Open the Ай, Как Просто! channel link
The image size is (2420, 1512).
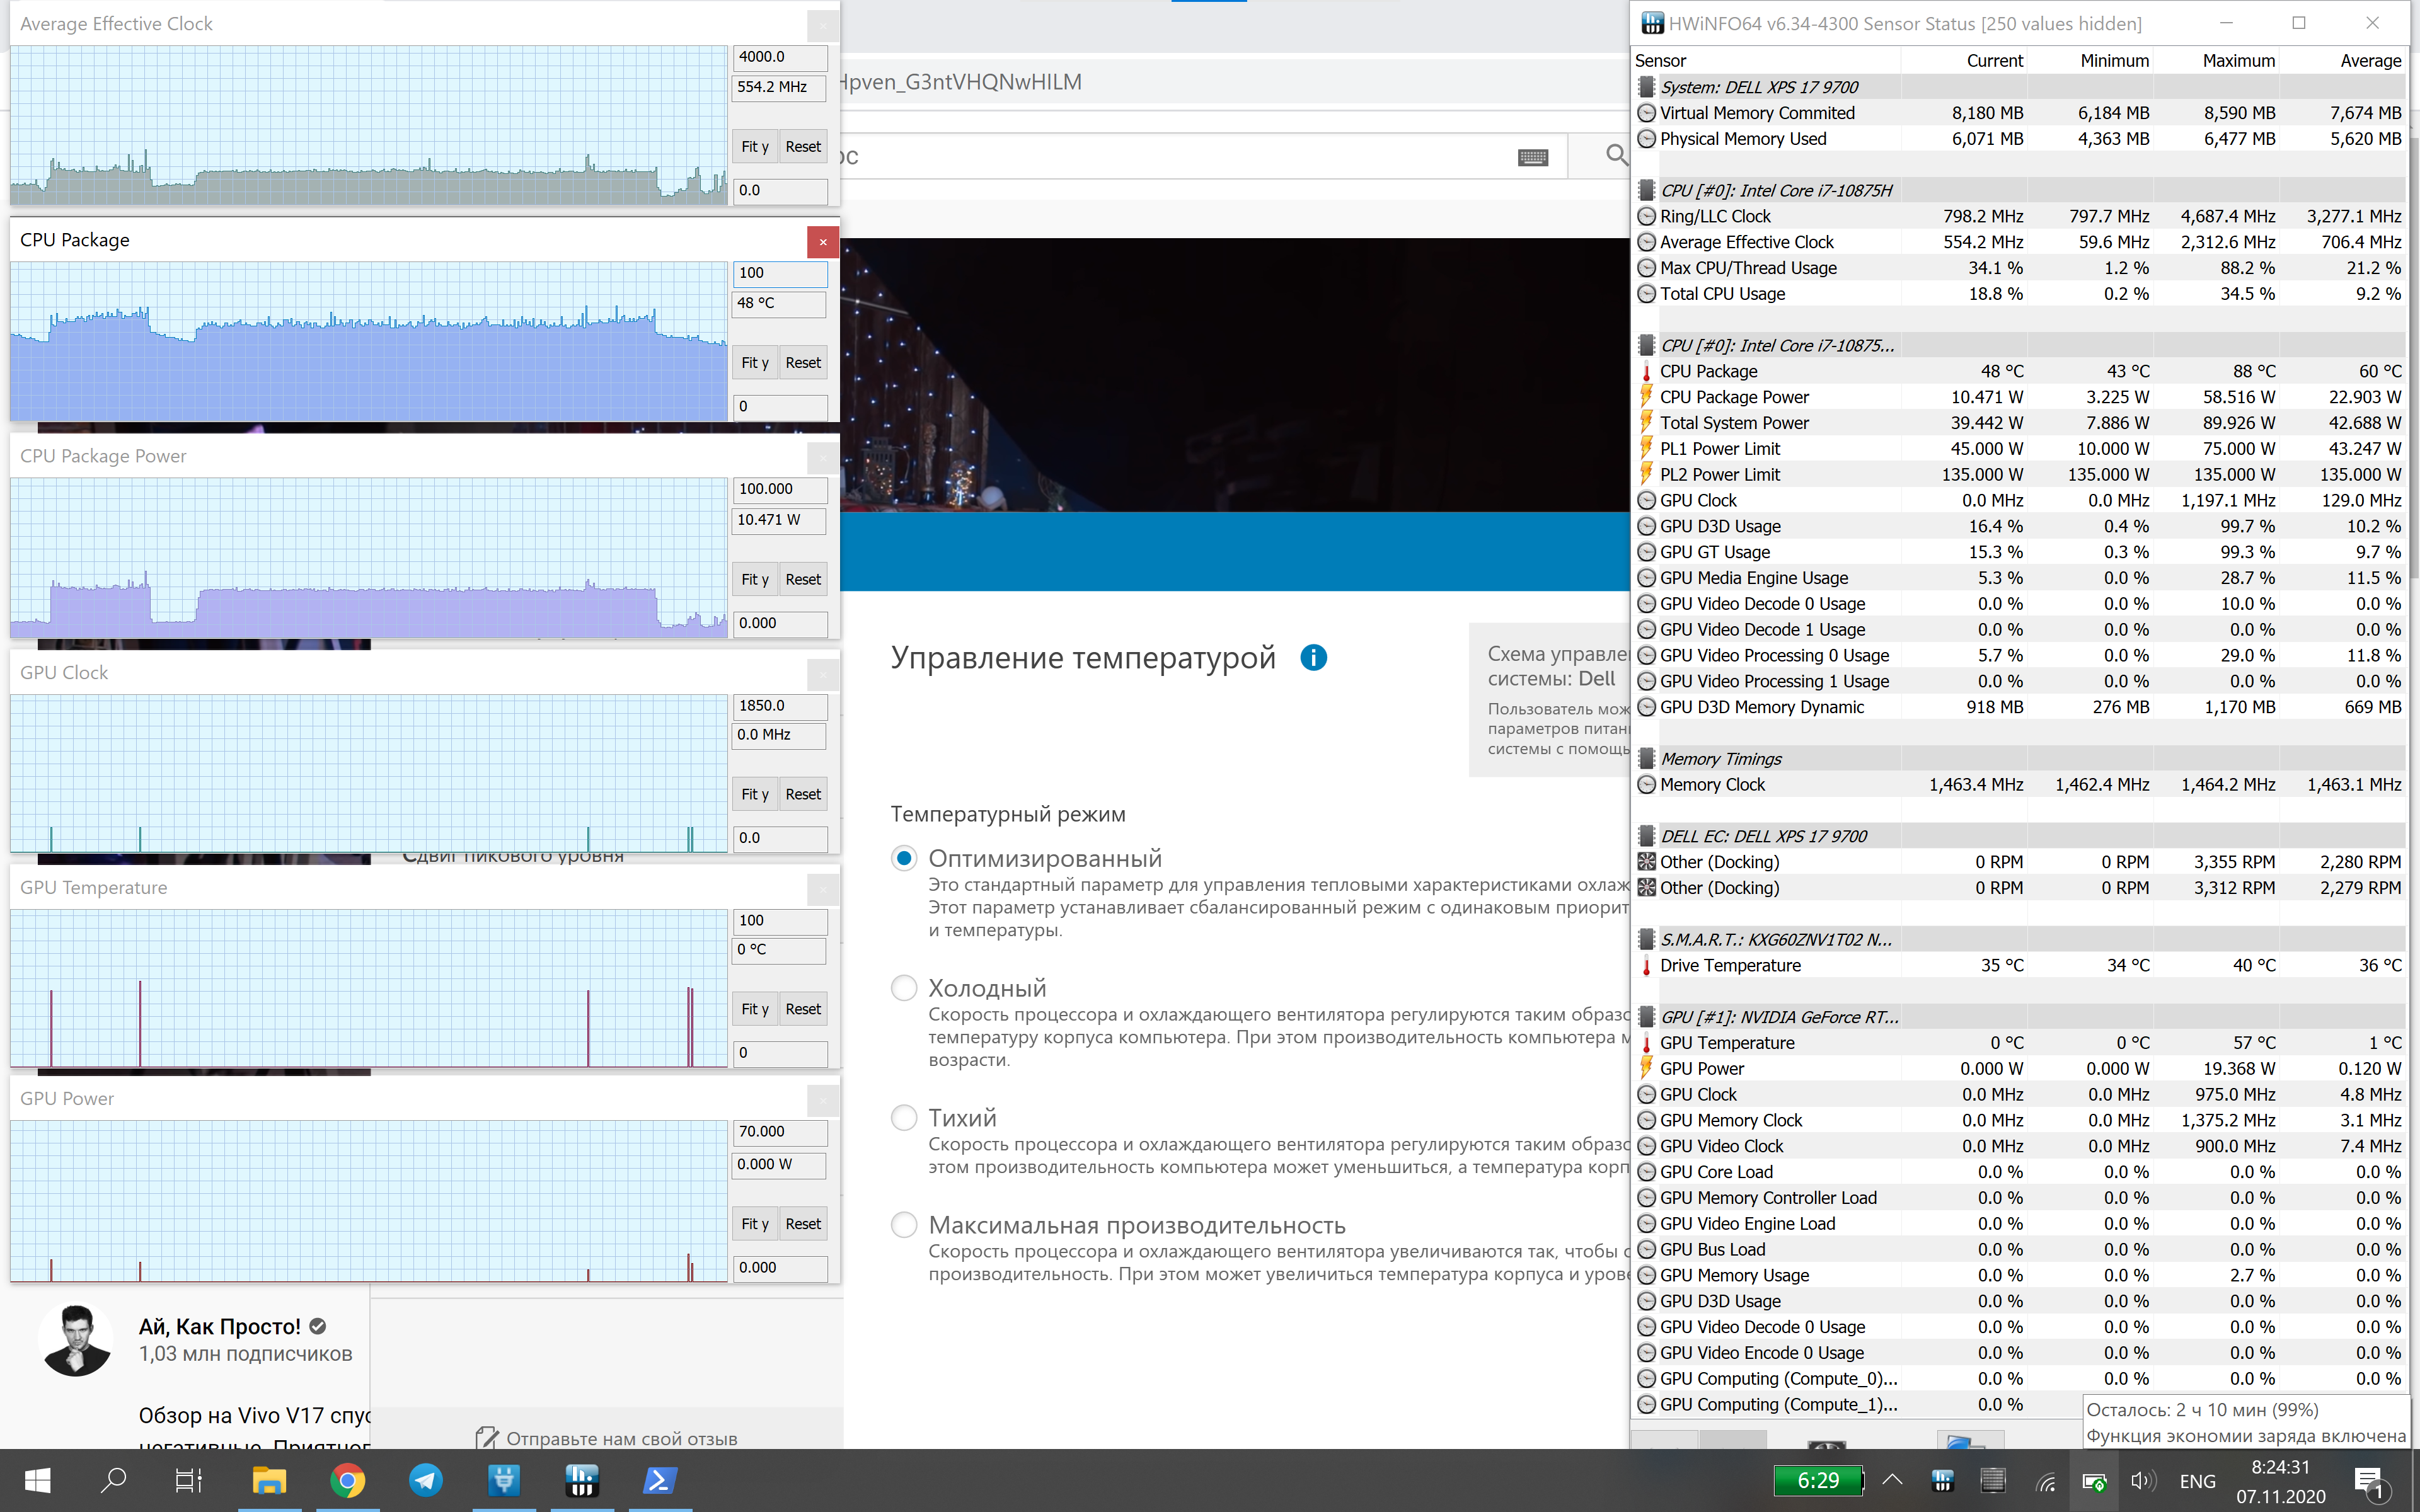click(x=220, y=1327)
